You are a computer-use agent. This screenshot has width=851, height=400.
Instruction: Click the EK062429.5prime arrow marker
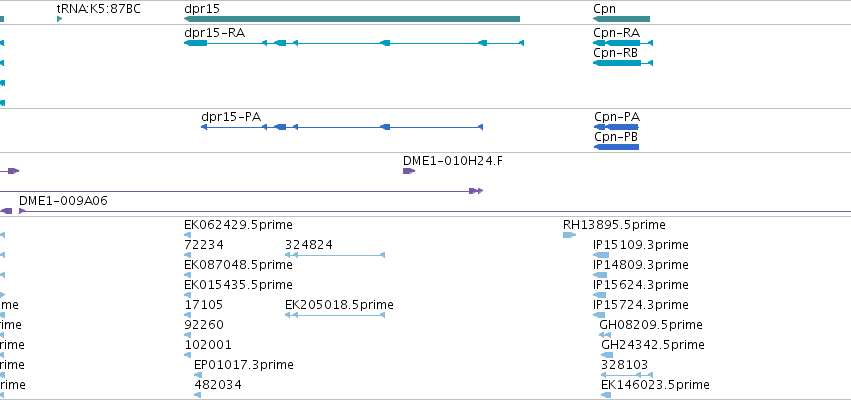[187, 235]
